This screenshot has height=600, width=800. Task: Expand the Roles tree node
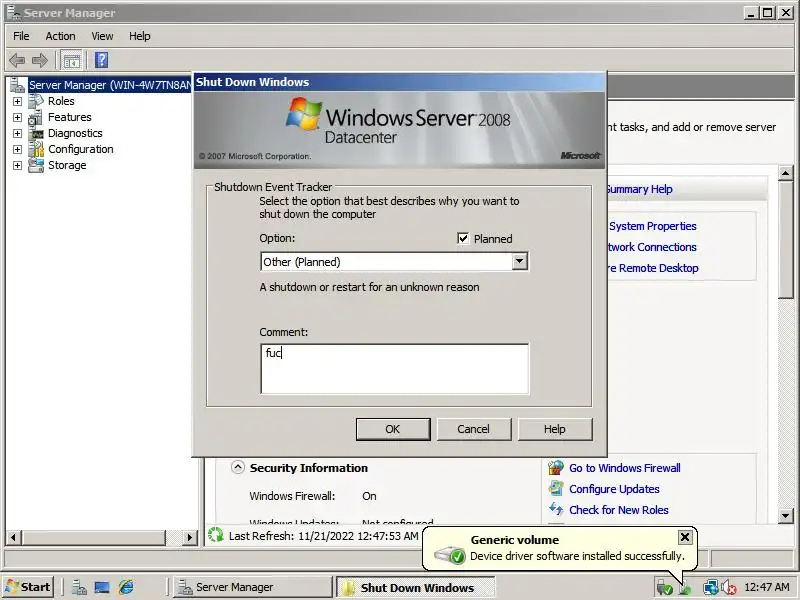pos(17,101)
